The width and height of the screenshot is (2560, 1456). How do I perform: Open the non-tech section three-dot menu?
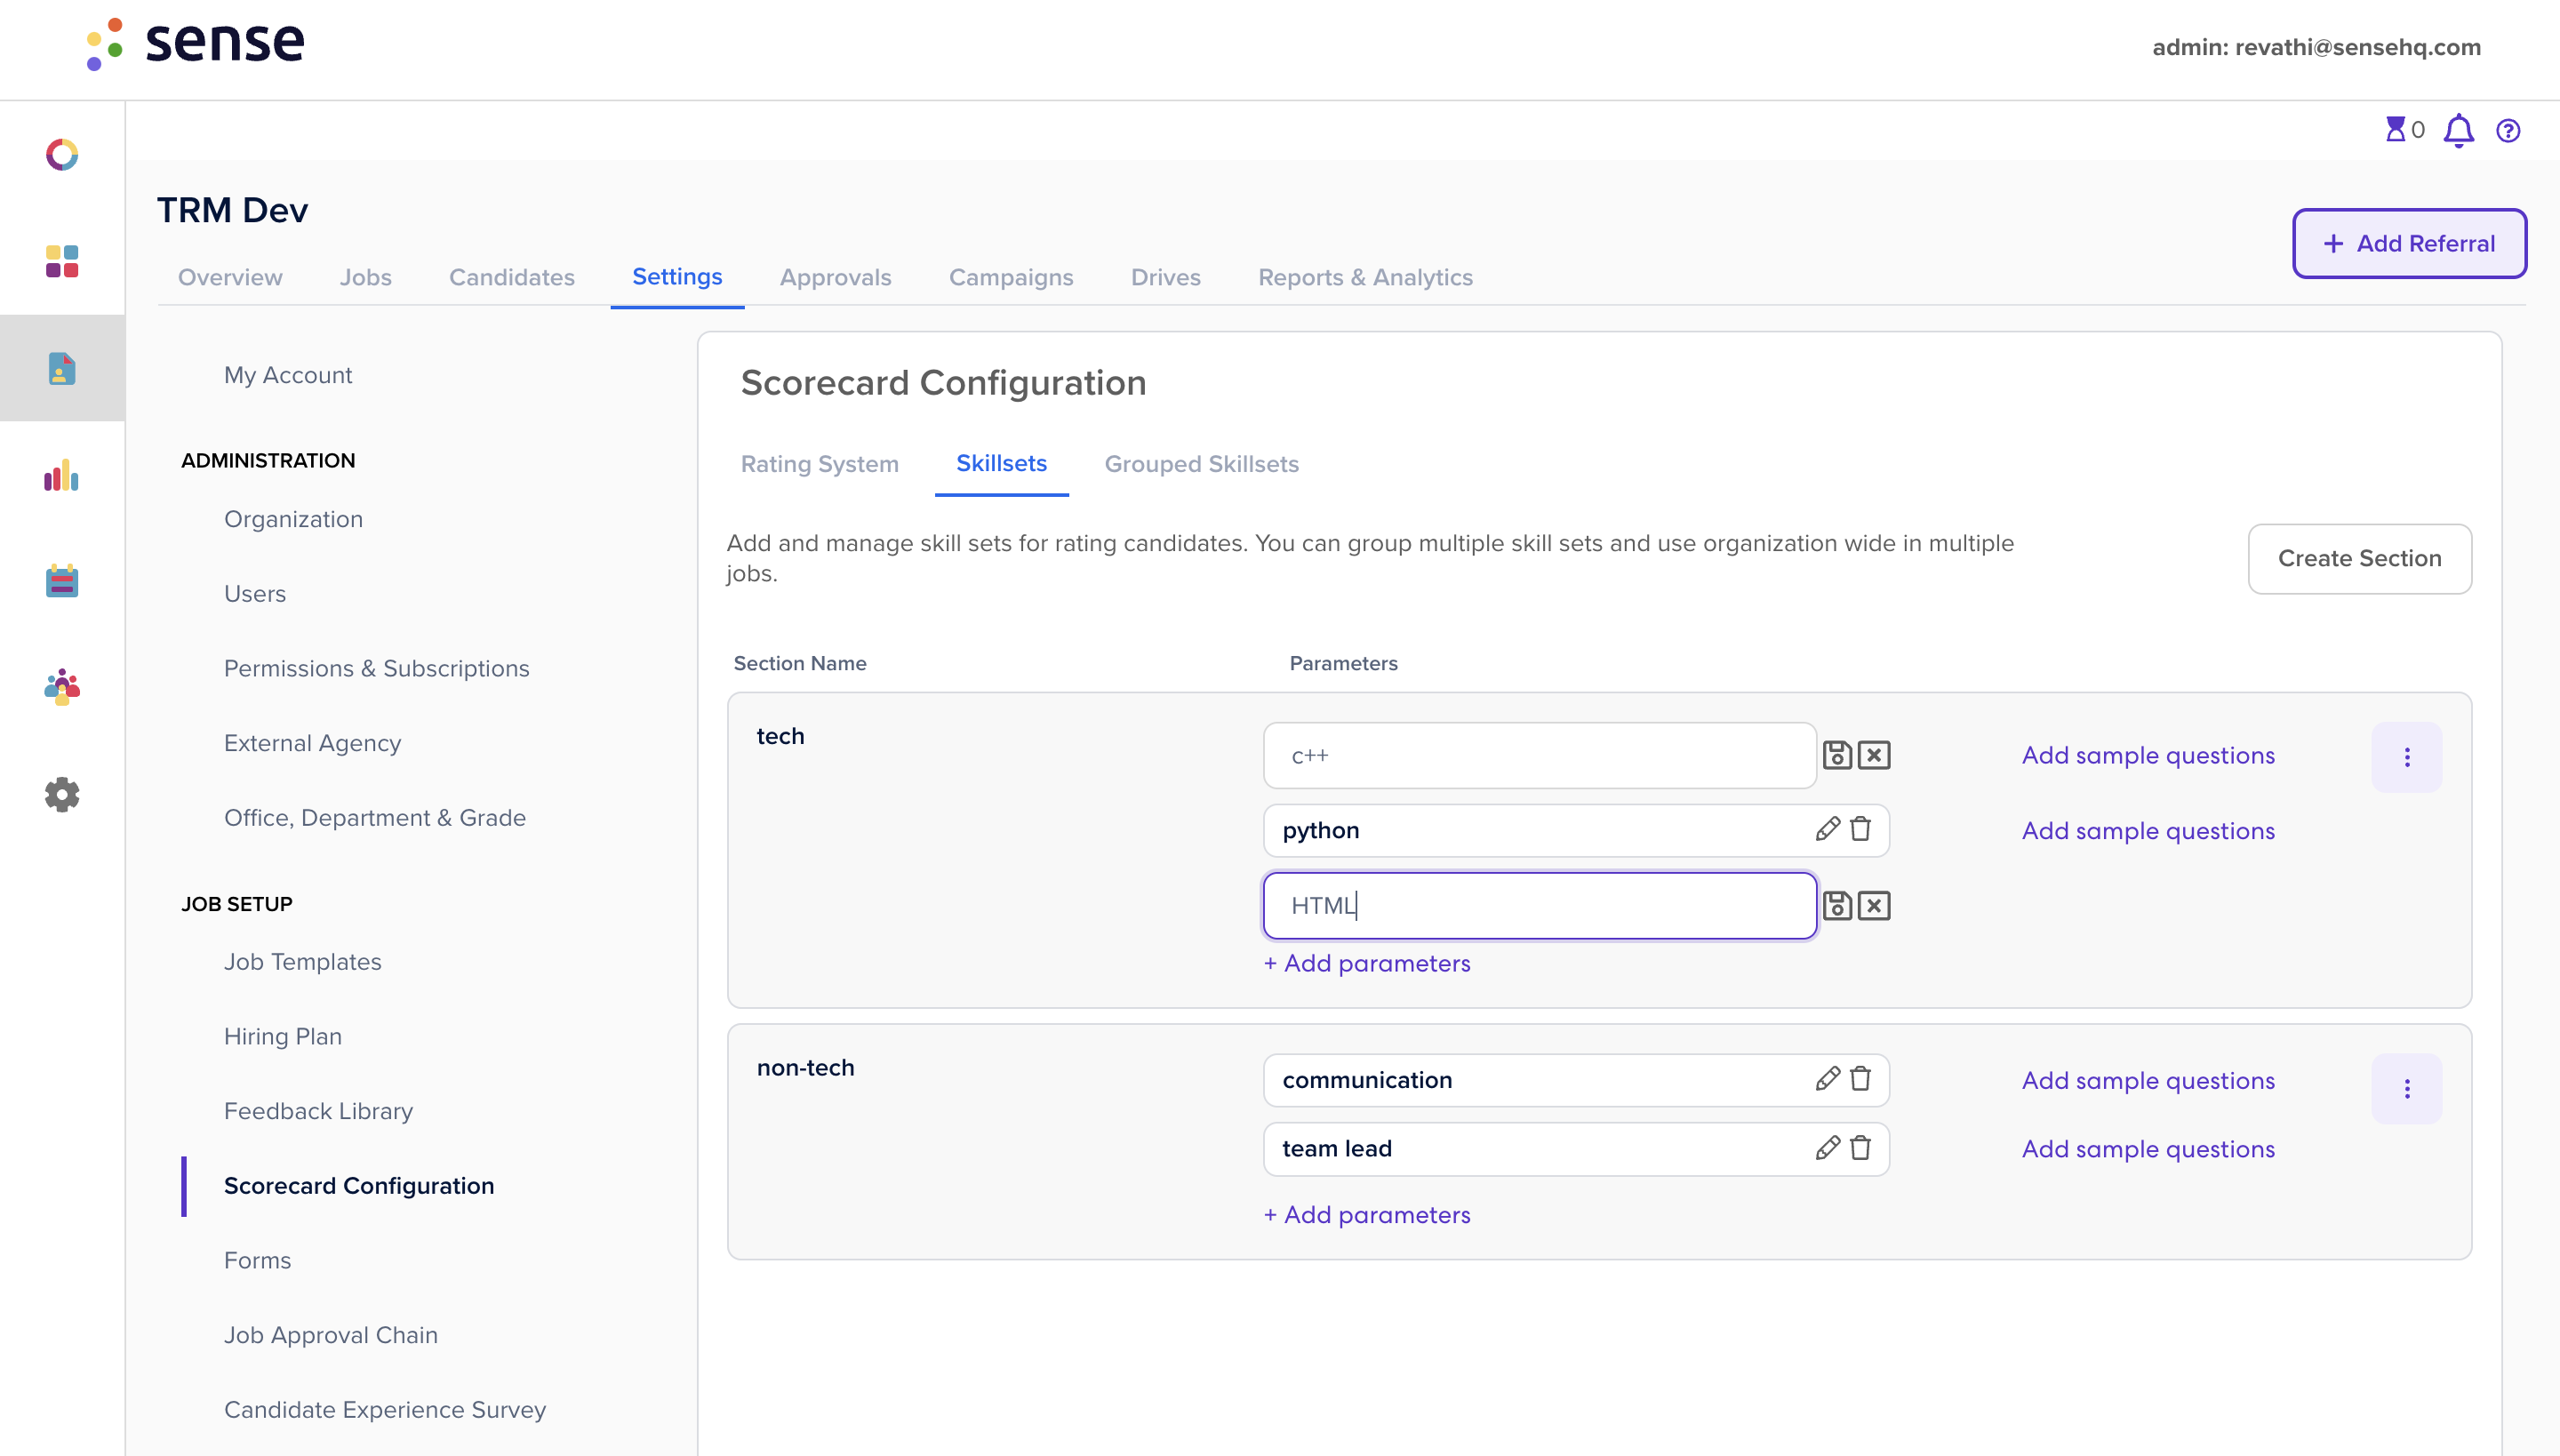coord(2406,1089)
